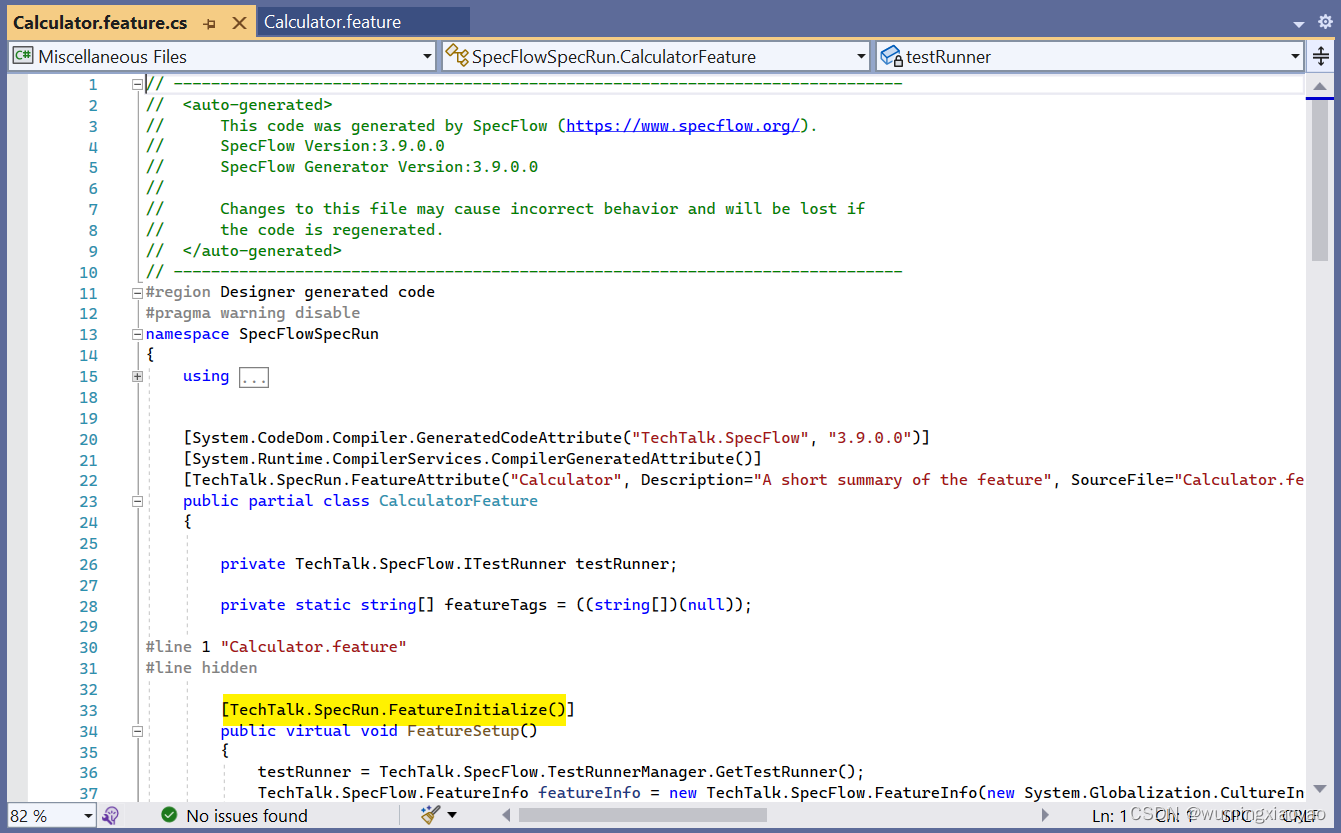Collapse the namespace SpecFlowSpecRun block
Viewport: 1341px width, 833px height.
coord(137,334)
